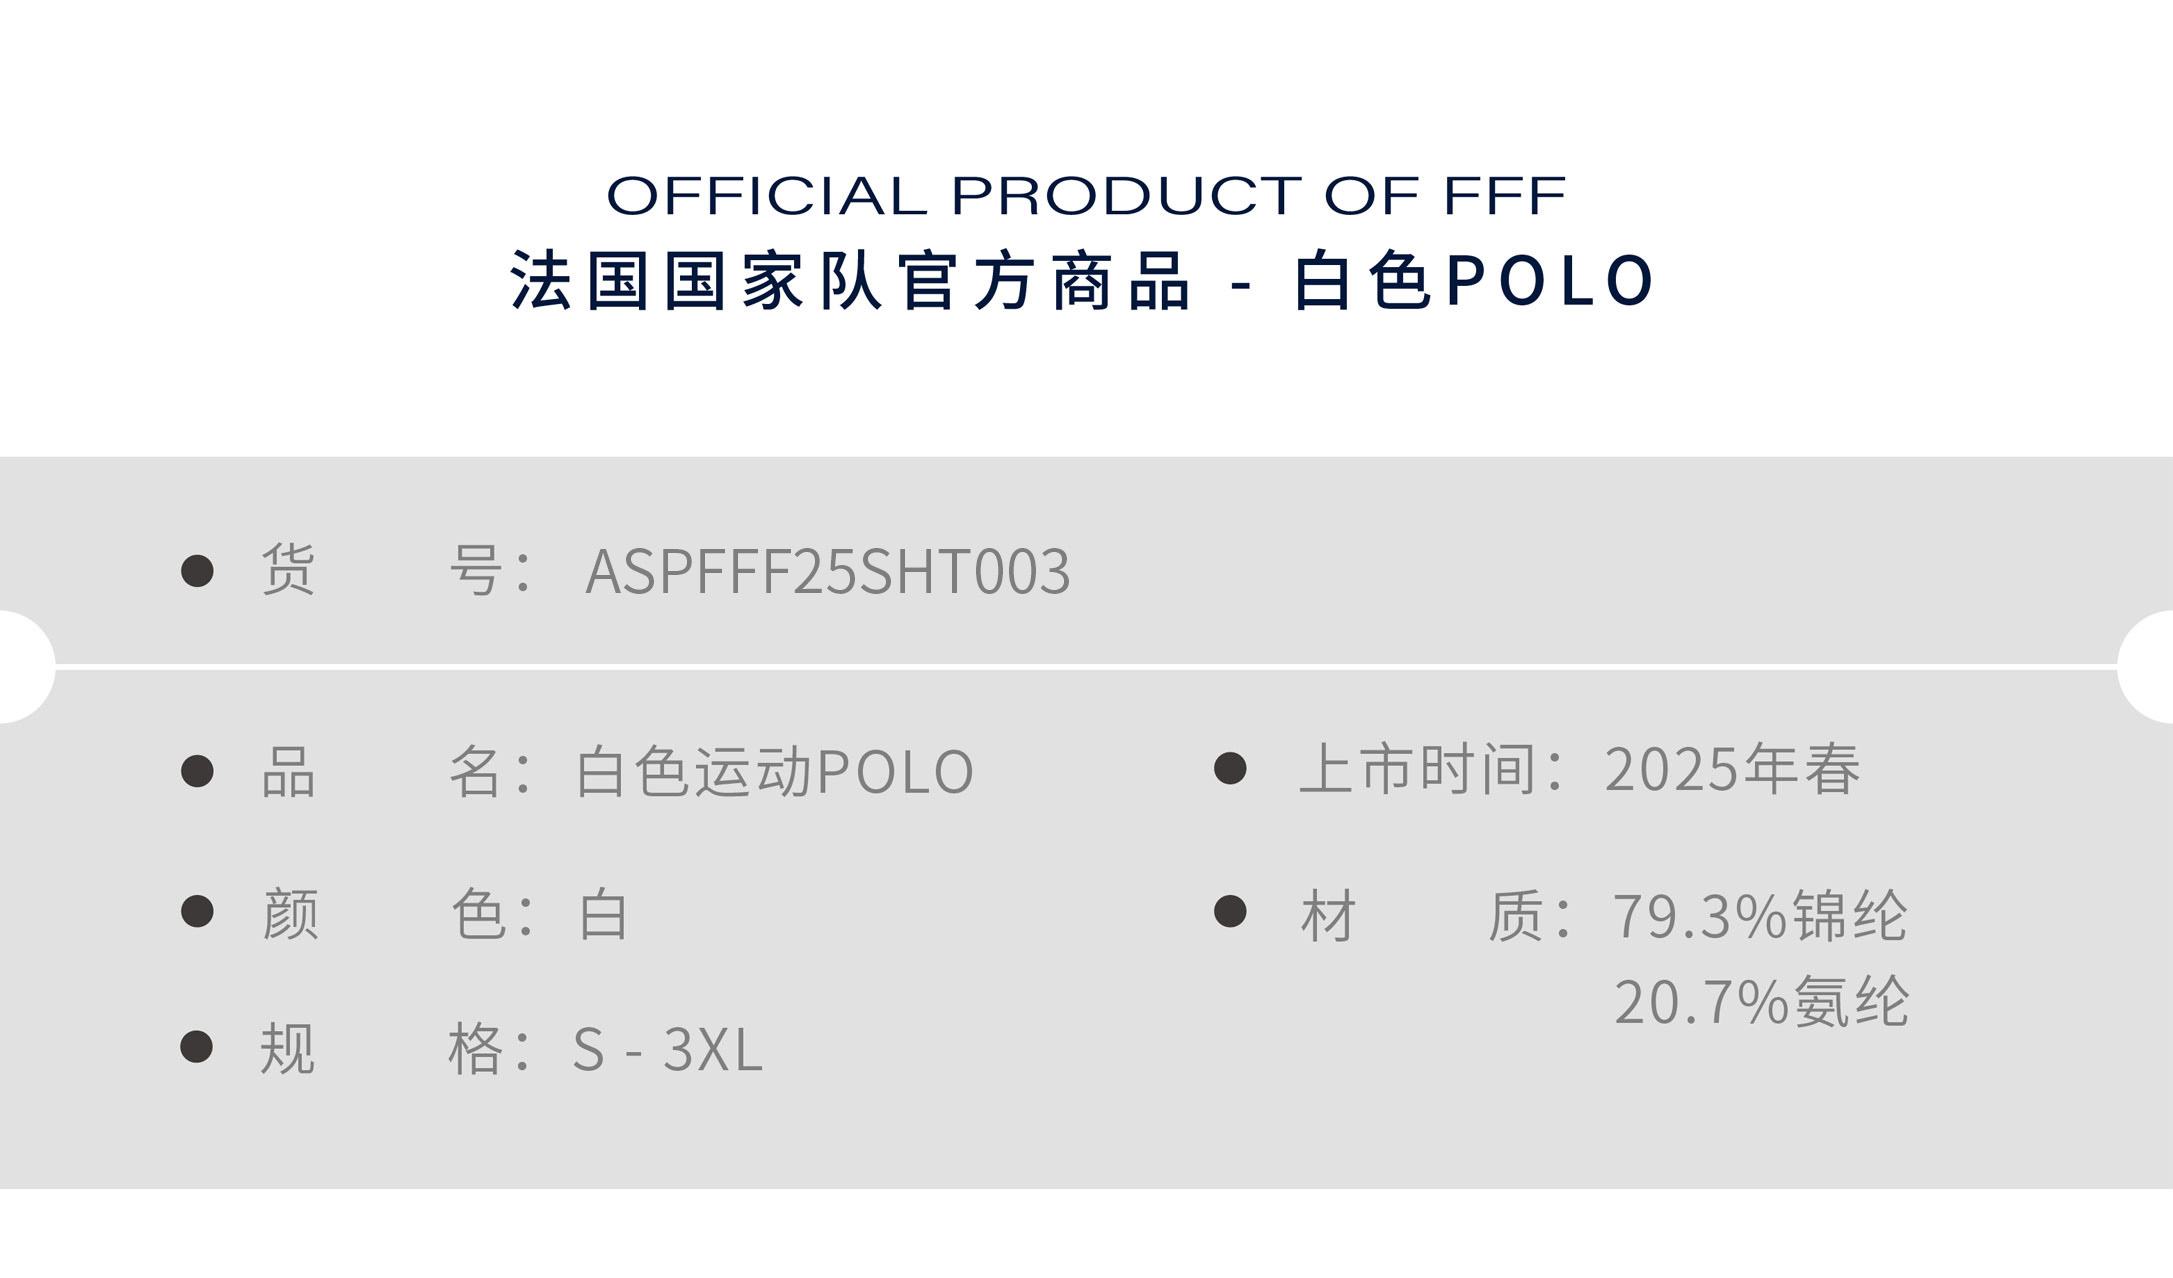Click the bullet dot beside 规格
Image resolution: width=2173 pixels, height=1278 pixels.
[x=196, y=1047]
